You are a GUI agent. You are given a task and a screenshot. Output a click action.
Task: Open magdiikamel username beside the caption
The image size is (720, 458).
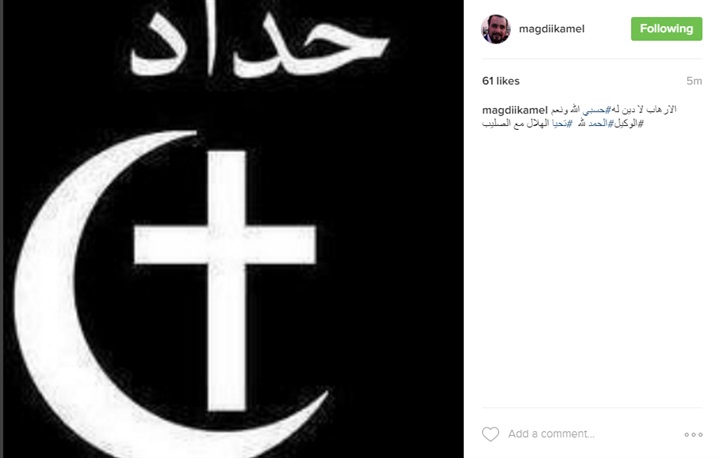coord(515,110)
